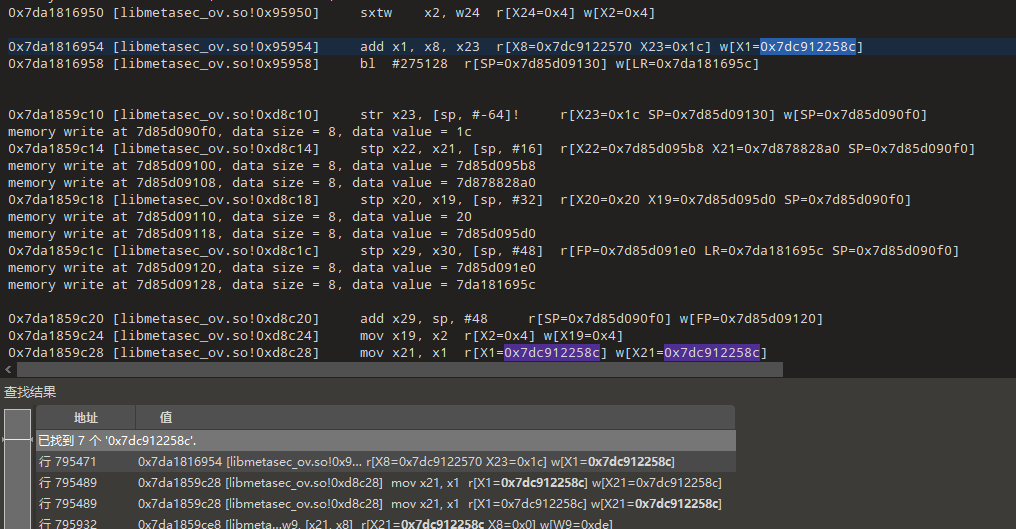1016x529 pixels.
Task: Click purple-highlighted X1 value in mov x21 line
Action: (x=551, y=352)
